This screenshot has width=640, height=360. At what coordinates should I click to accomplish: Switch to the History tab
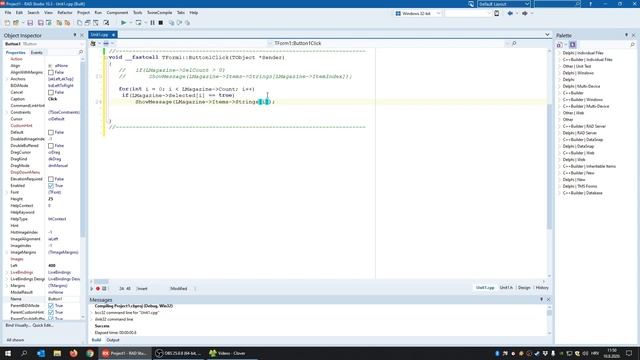click(x=542, y=288)
